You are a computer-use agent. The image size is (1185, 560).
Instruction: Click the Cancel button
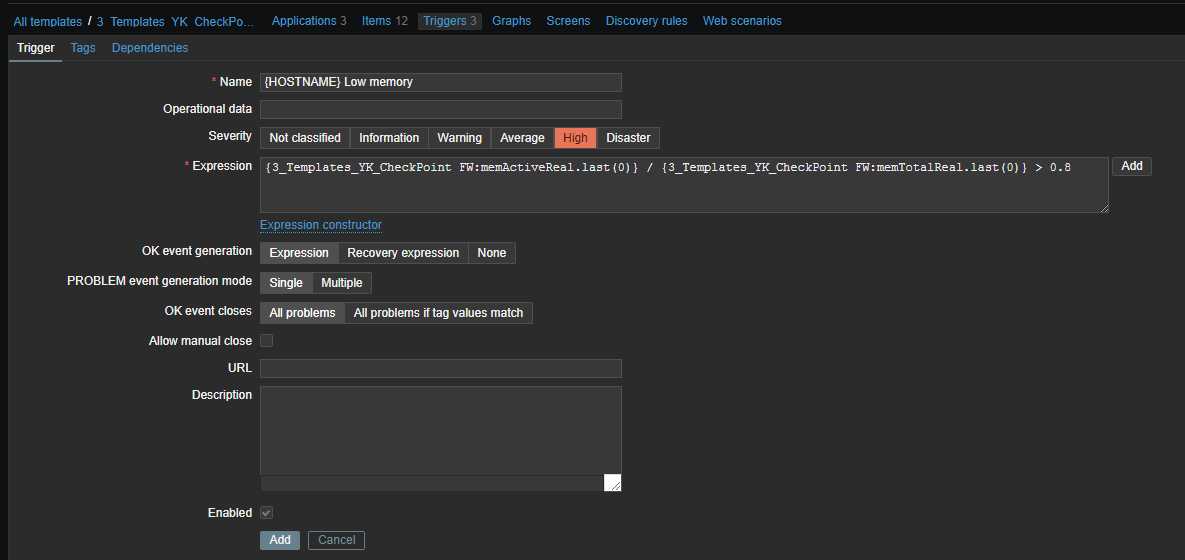pyautogui.click(x=336, y=540)
